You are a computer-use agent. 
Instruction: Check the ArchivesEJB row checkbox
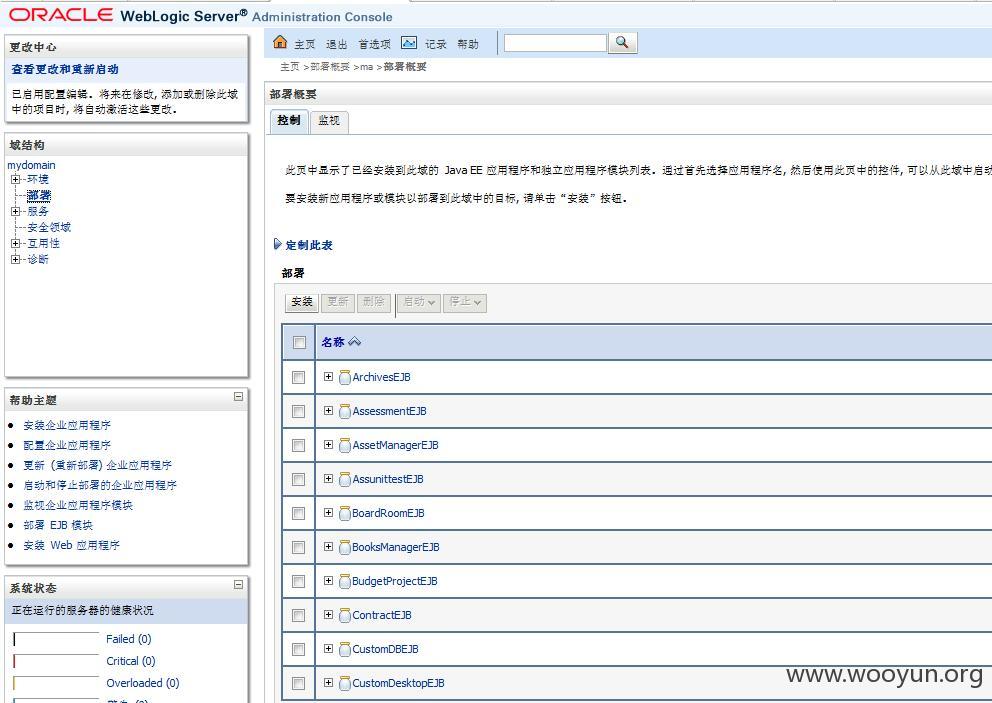pos(299,377)
